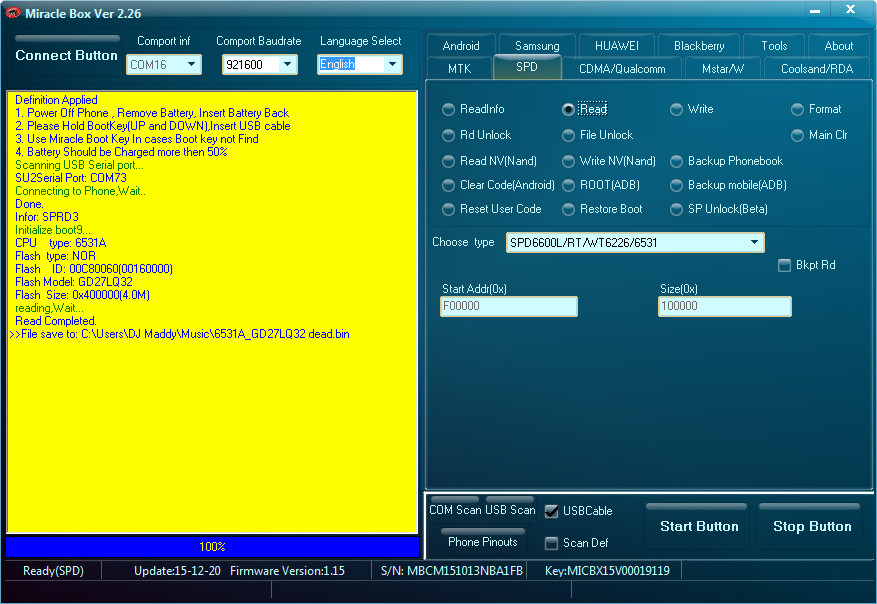Click the File save to path line
This screenshot has height=604, width=877.
179,334
